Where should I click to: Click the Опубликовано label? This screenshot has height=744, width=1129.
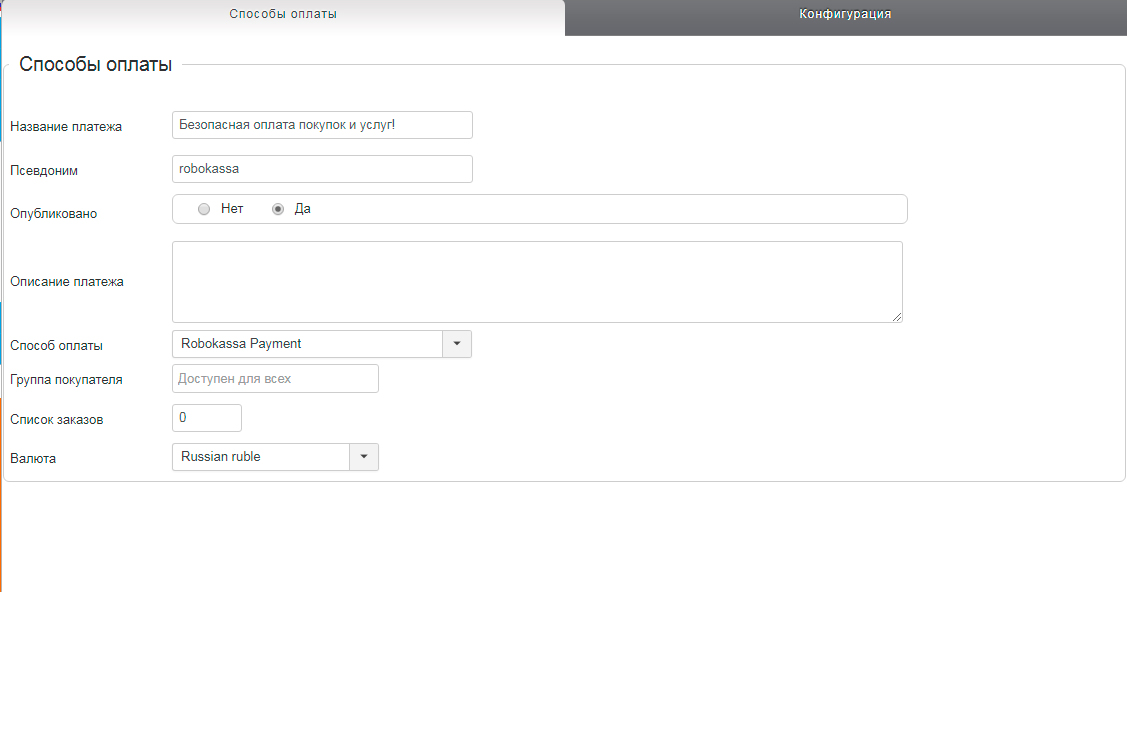pyautogui.click(x=54, y=214)
